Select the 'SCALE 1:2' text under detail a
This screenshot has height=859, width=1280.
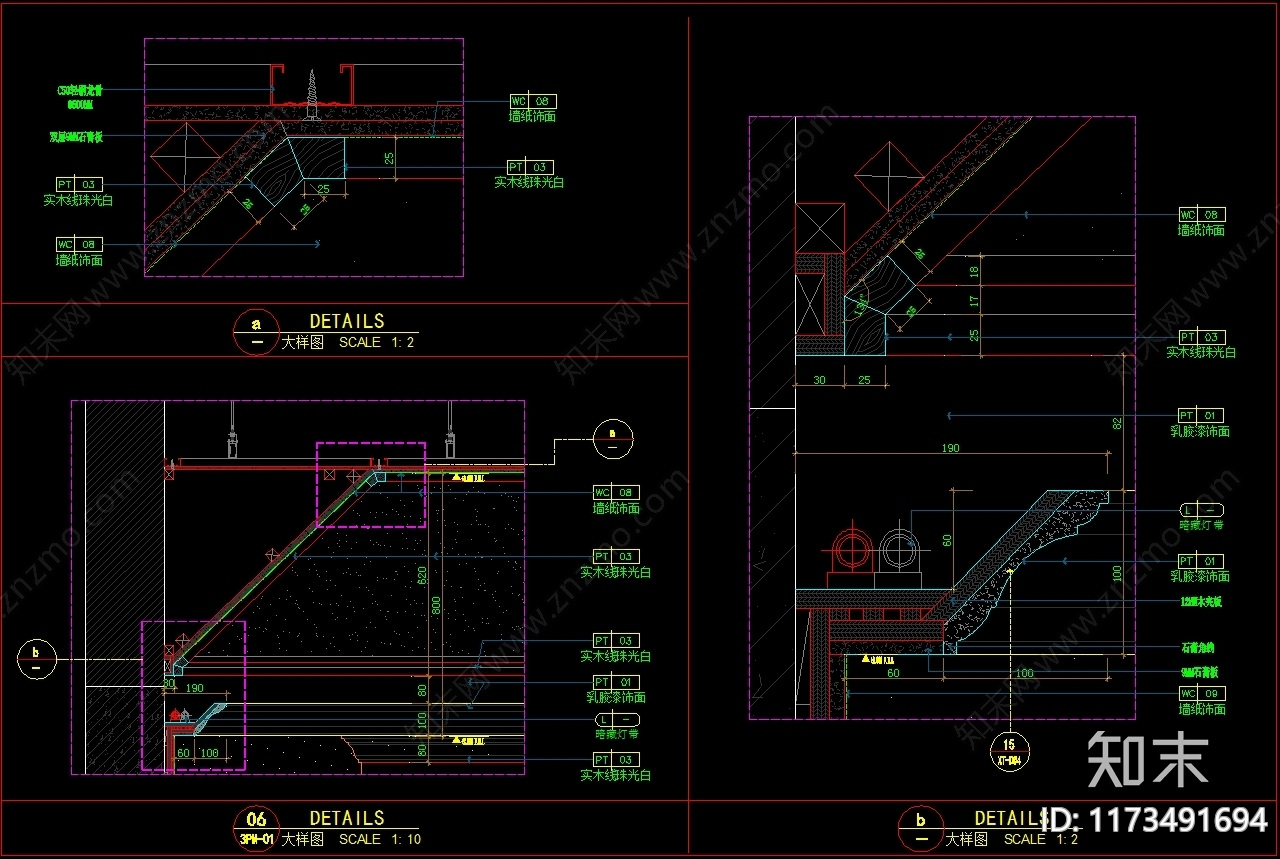click(376, 342)
